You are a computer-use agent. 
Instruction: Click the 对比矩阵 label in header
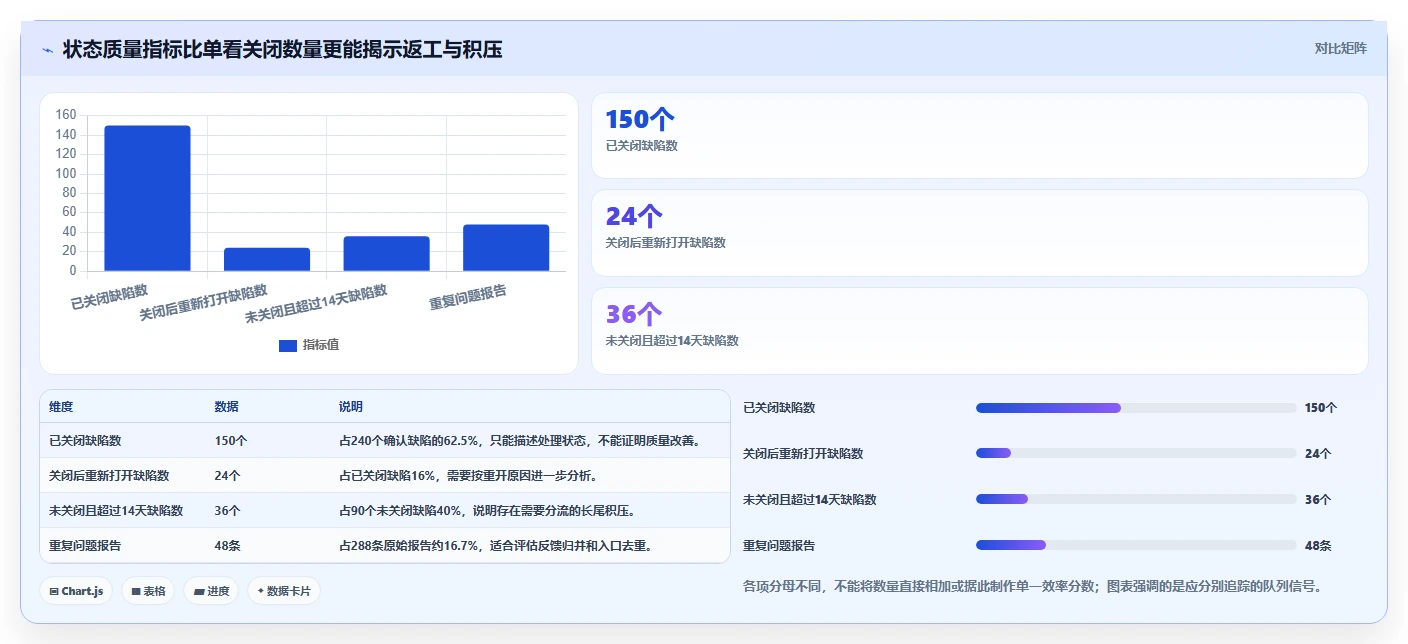click(x=1340, y=48)
